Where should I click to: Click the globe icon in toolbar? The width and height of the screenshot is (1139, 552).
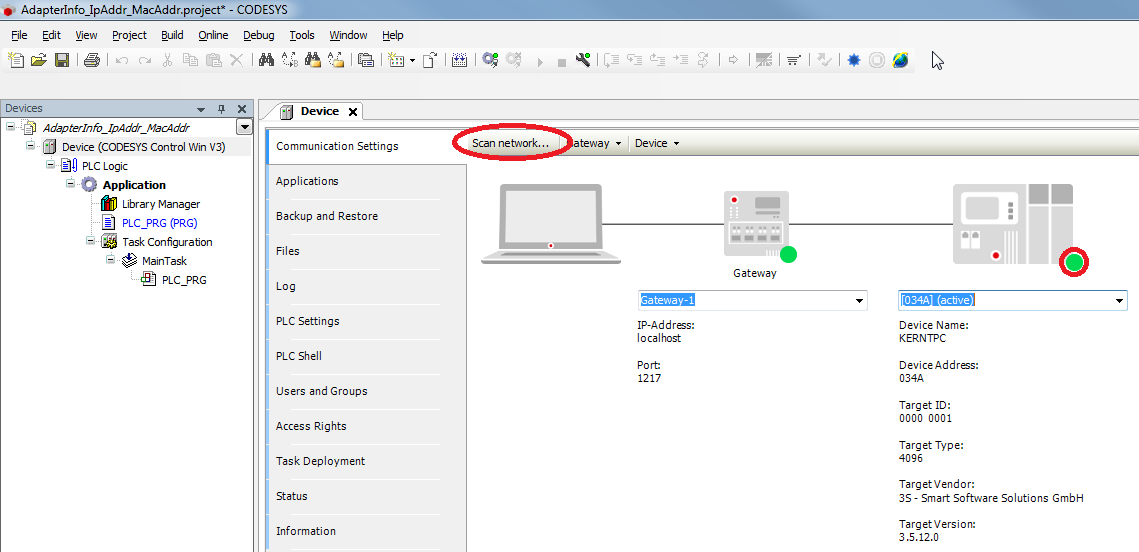click(901, 60)
